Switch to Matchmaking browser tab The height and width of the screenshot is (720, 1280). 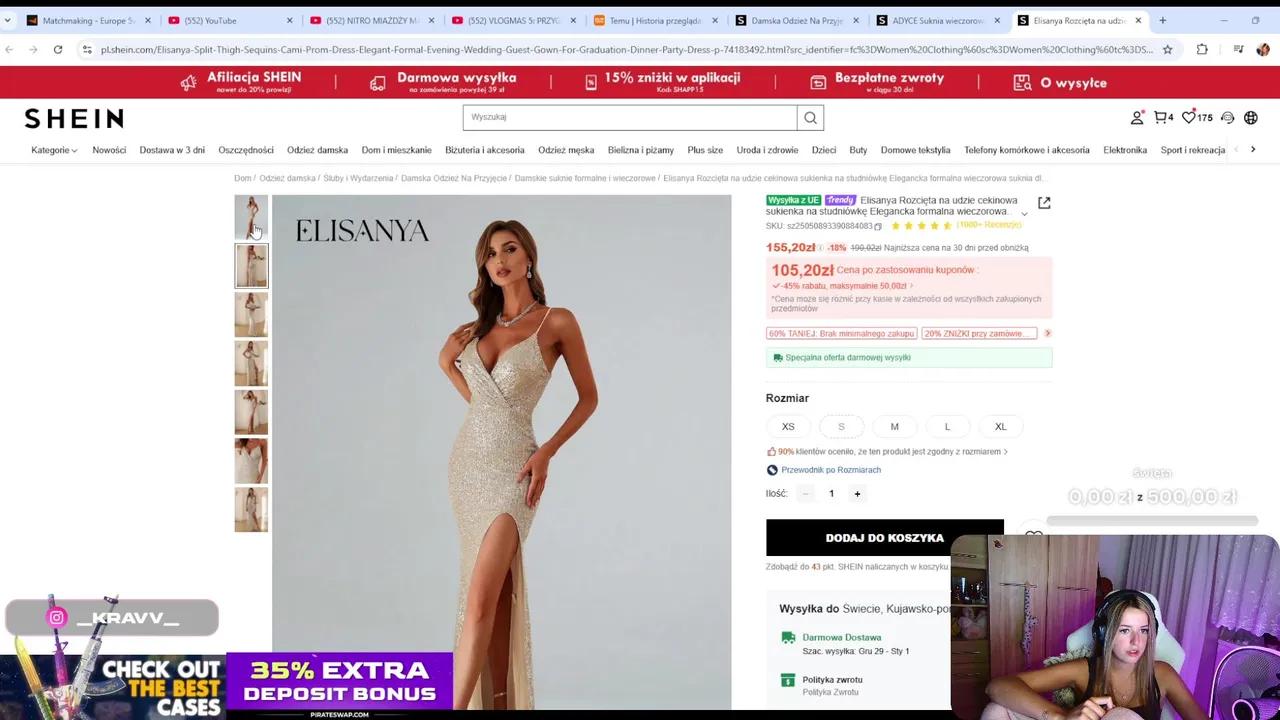tap(88, 20)
